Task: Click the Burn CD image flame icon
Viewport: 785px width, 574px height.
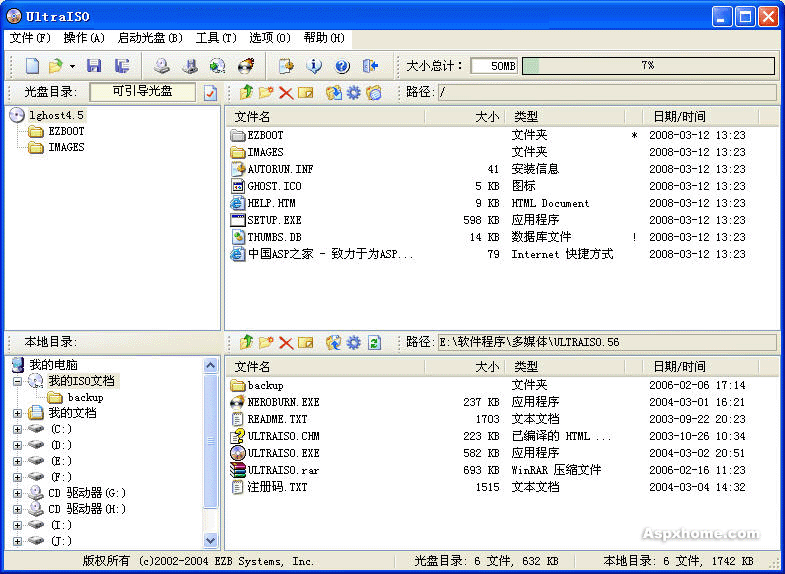Action: [245, 66]
